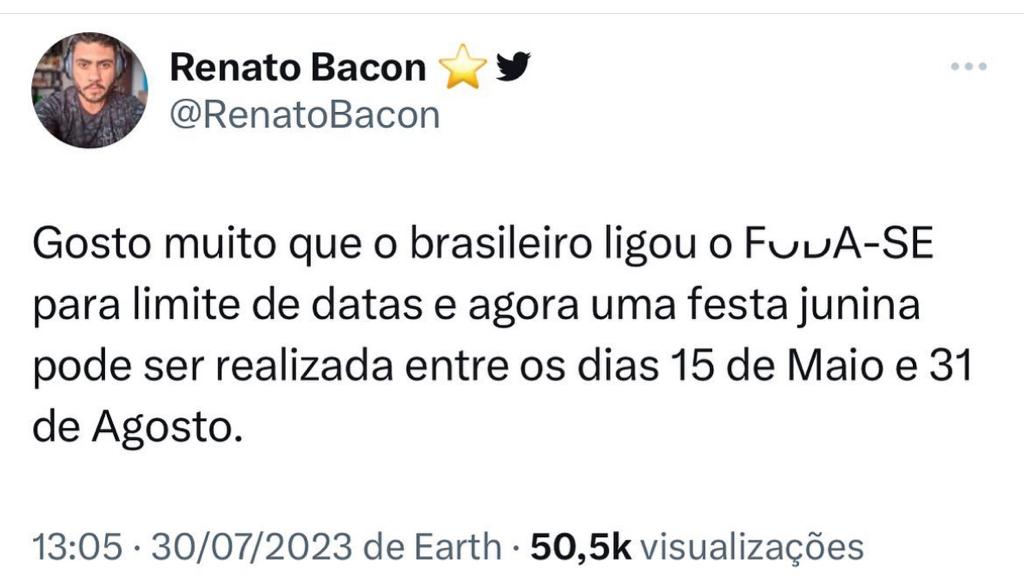Image resolution: width=1024 pixels, height=585 pixels.
Task: Click the 50,5k view count number
Action: (581, 547)
